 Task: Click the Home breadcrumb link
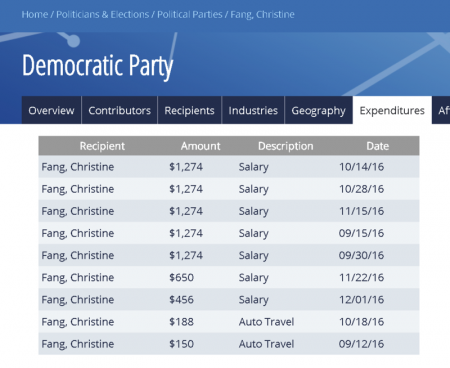pyautogui.click(x=35, y=15)
